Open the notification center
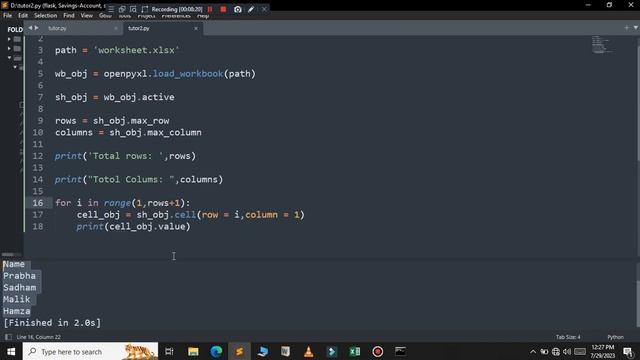This screenshot has width=640, height=360. (x=629, y=352)
